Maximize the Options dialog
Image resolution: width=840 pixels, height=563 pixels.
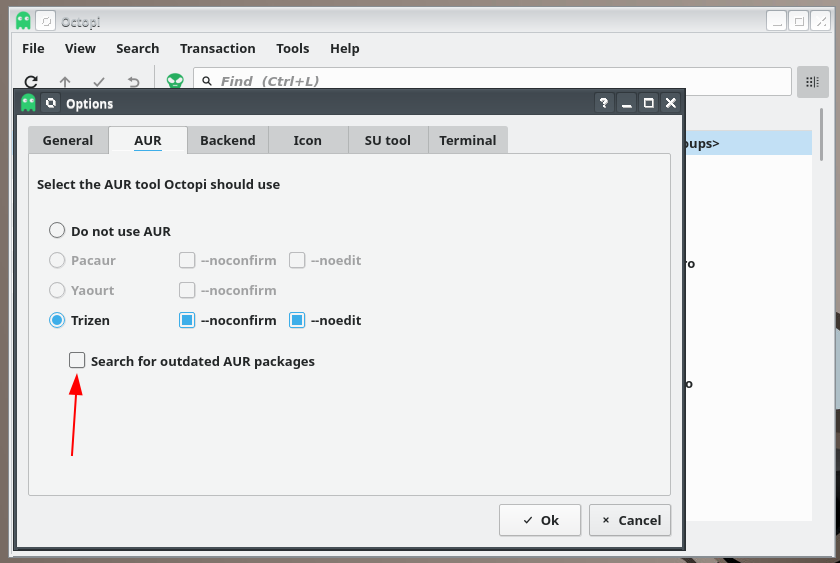tap(649, 103)
